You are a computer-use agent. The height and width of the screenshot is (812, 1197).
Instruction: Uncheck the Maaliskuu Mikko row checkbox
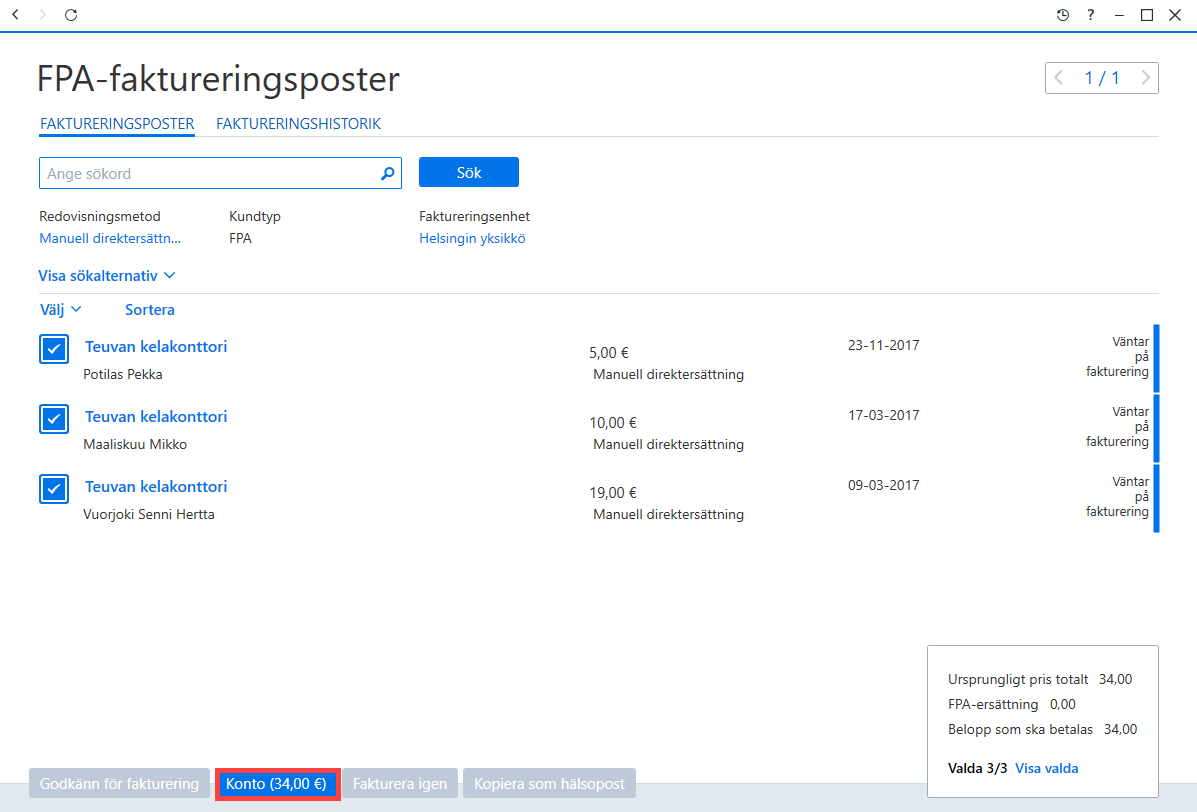click(x=54, y=419)
